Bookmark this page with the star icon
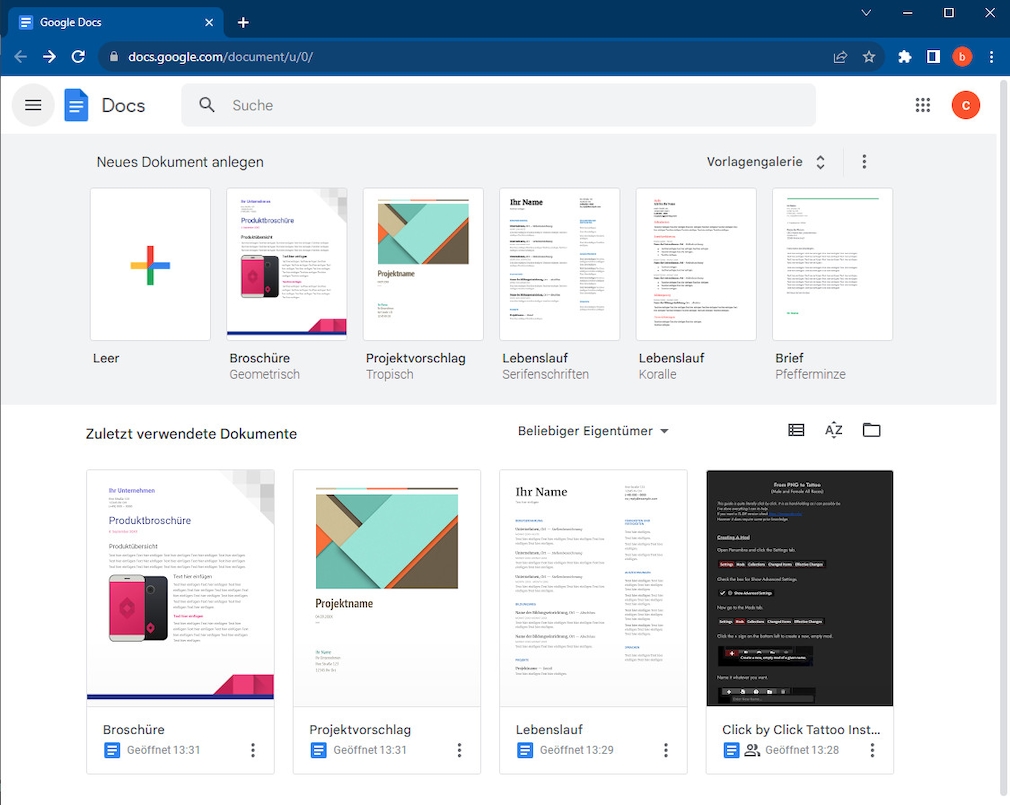The width and height of the screenshot is (1010, 805). coord(869,57)
